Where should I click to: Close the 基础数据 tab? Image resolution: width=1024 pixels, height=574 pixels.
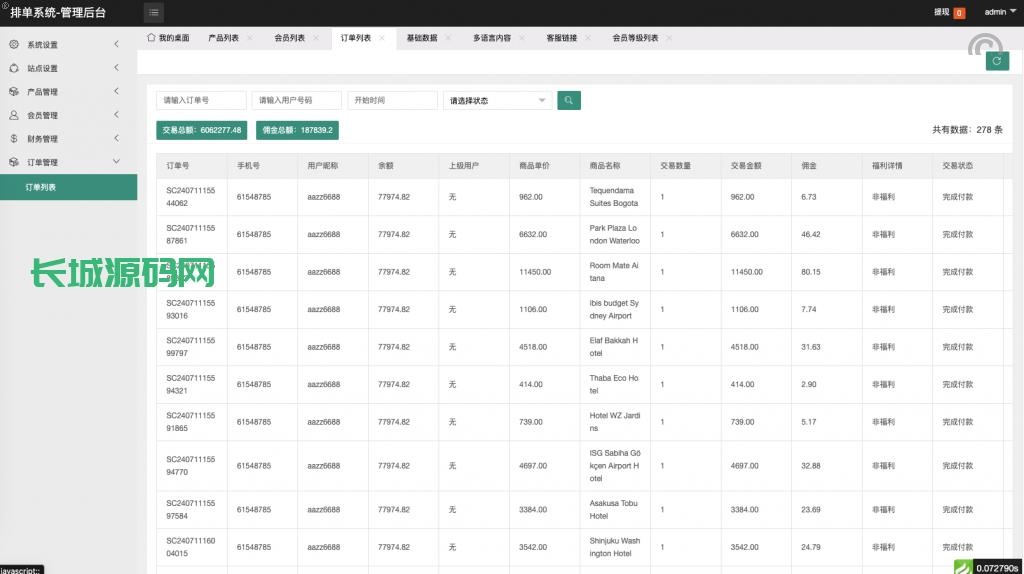pos(448,38)
